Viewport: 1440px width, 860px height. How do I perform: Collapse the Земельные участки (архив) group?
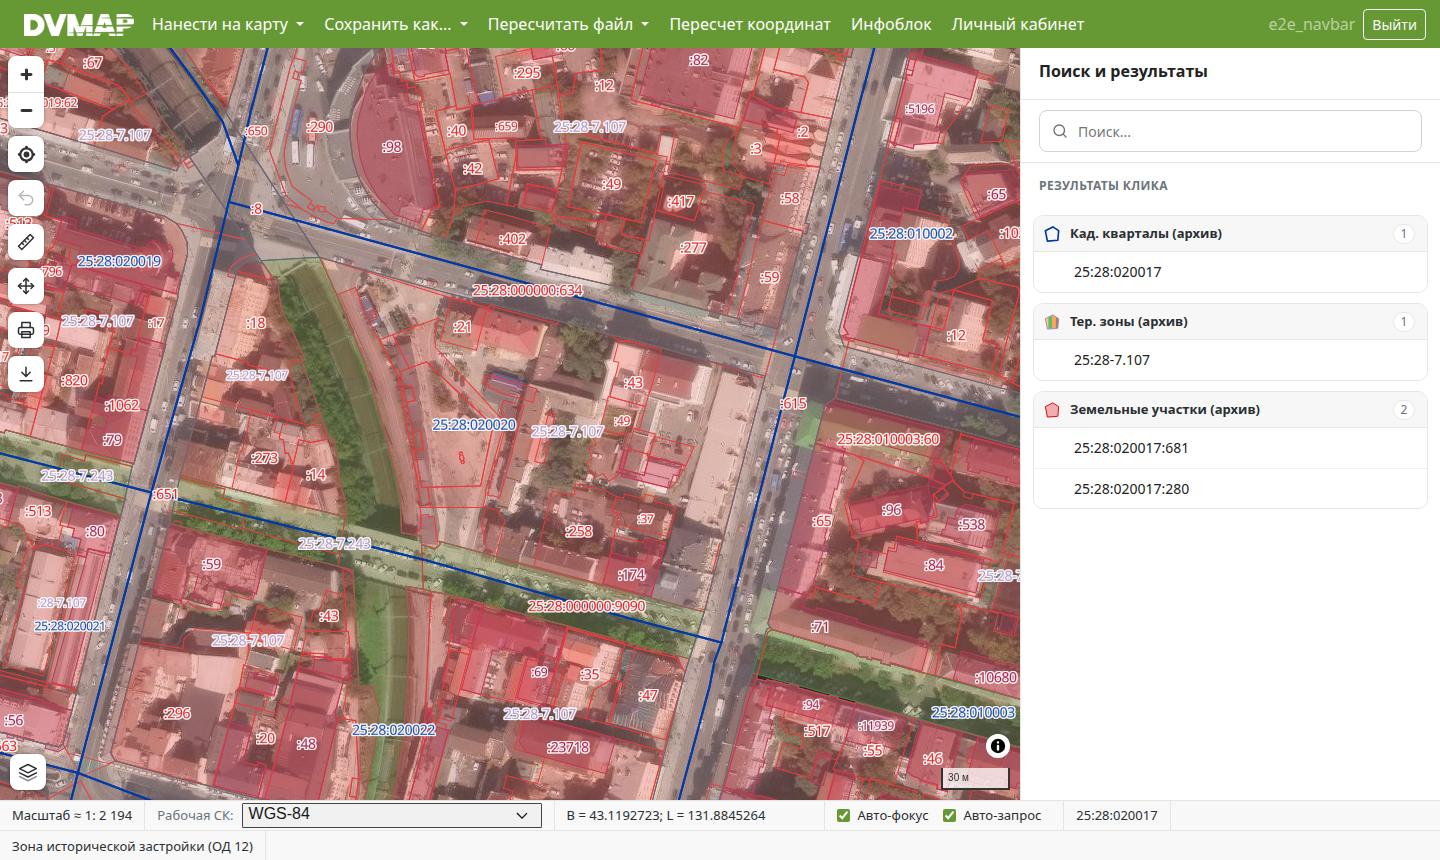click(1230, 410)
